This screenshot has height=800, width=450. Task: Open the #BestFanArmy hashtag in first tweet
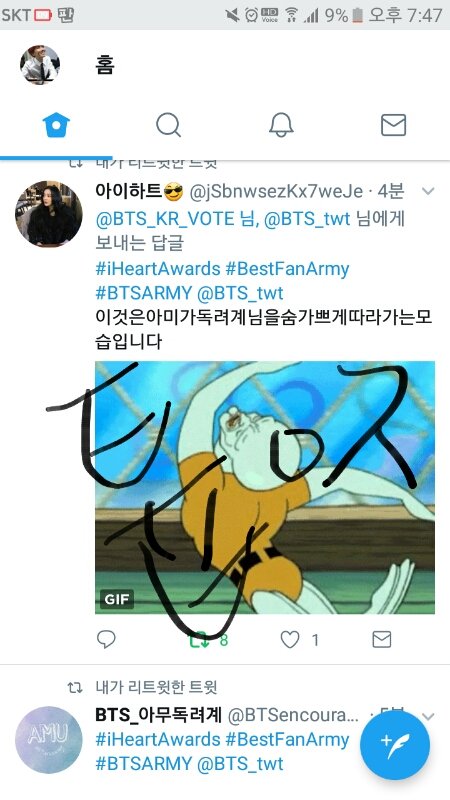click(287, 268)
